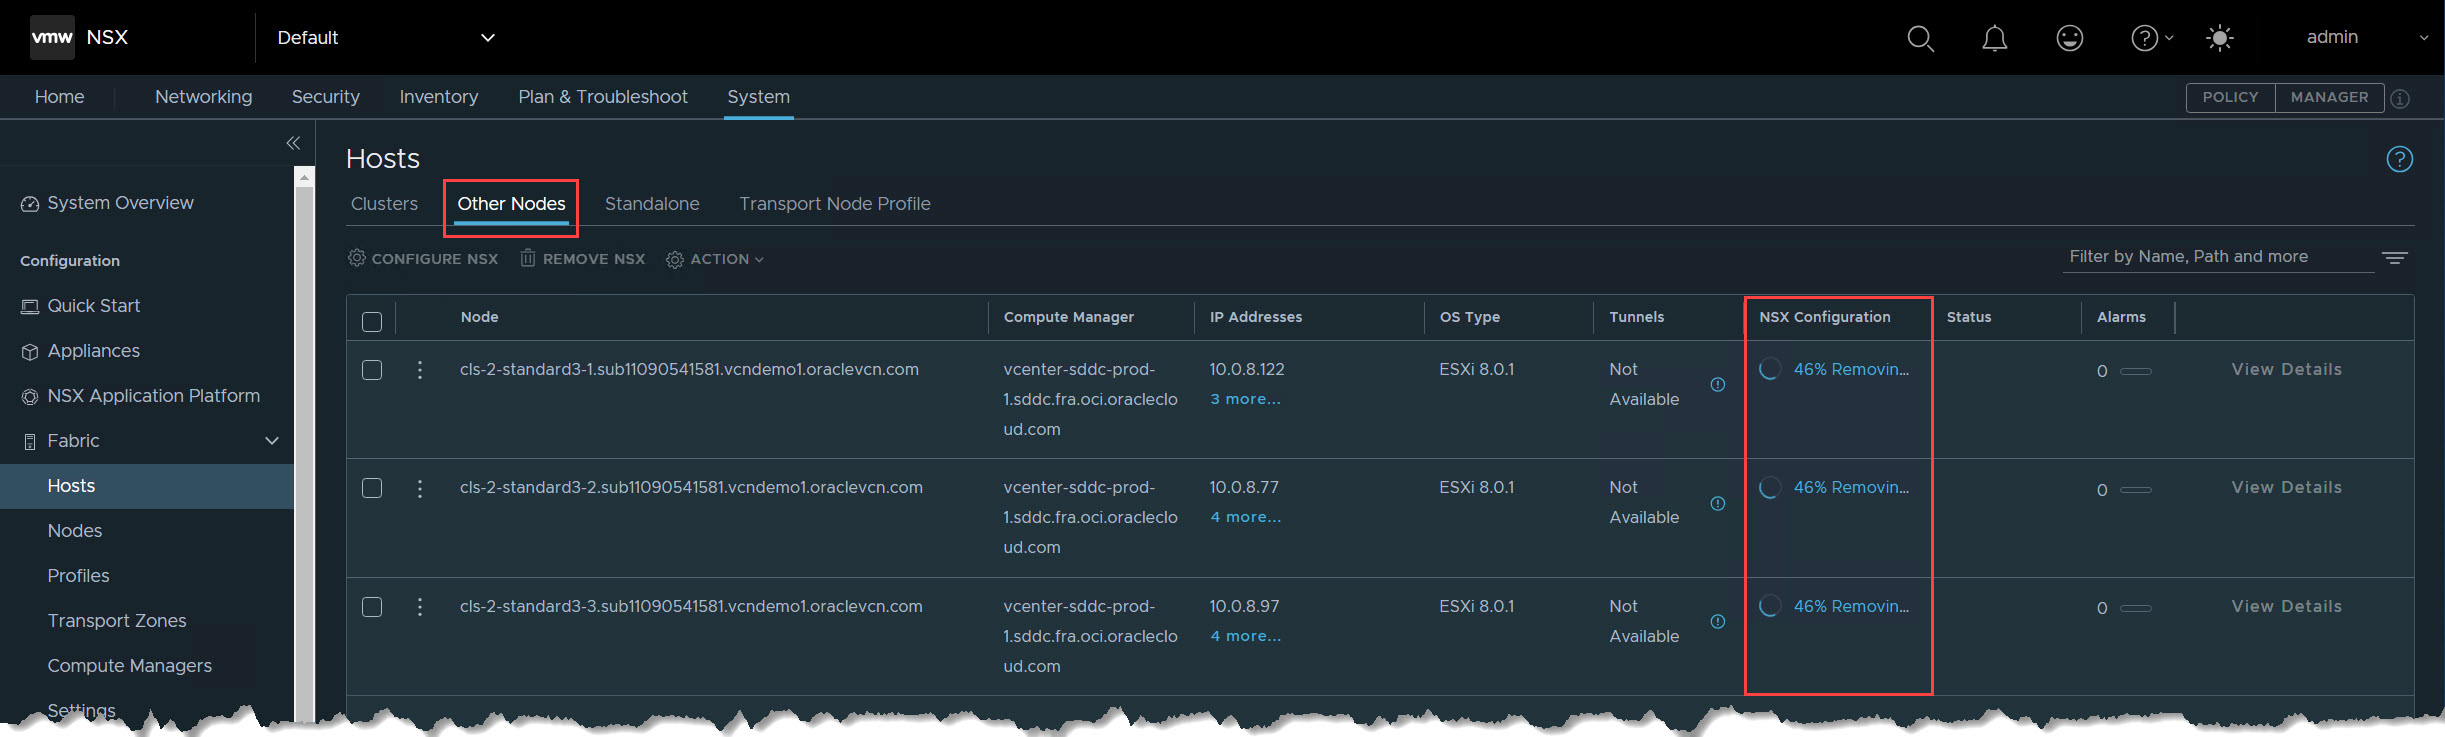Check the box for cls-2-standard3-1 host
2445x737 pixels.
(372, 370)
